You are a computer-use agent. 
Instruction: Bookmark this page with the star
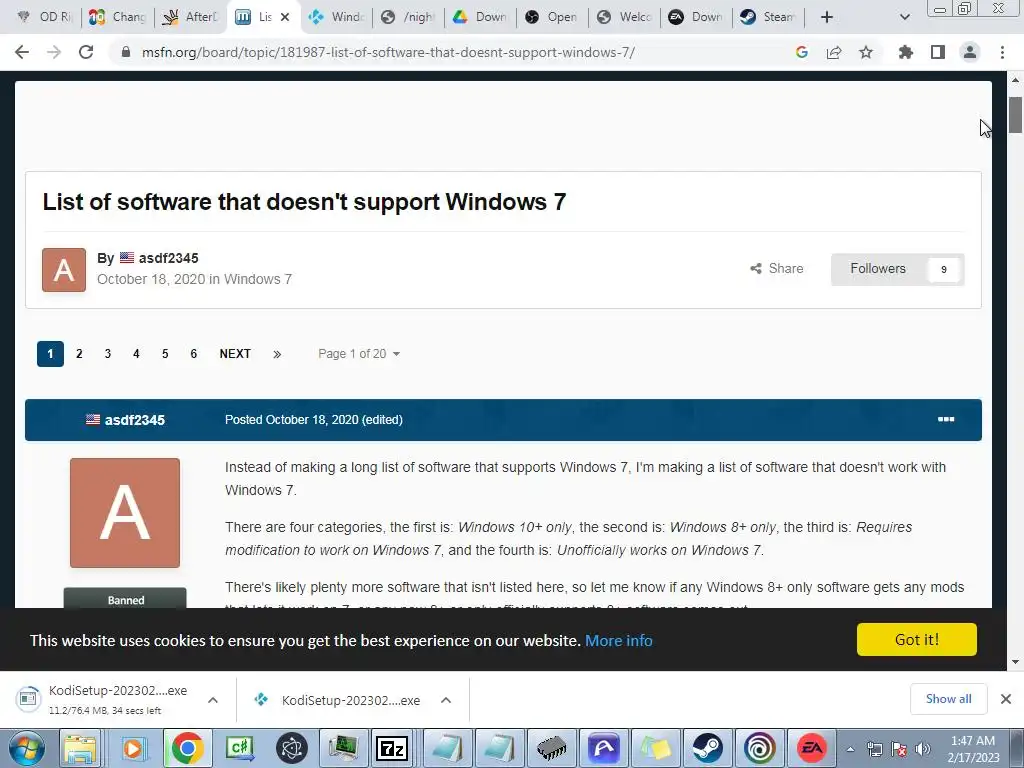[x=866, y=52]
